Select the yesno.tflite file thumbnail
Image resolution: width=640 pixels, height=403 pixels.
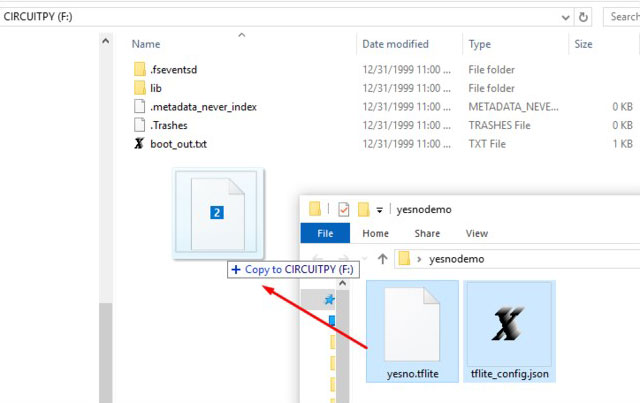point(412,330)
